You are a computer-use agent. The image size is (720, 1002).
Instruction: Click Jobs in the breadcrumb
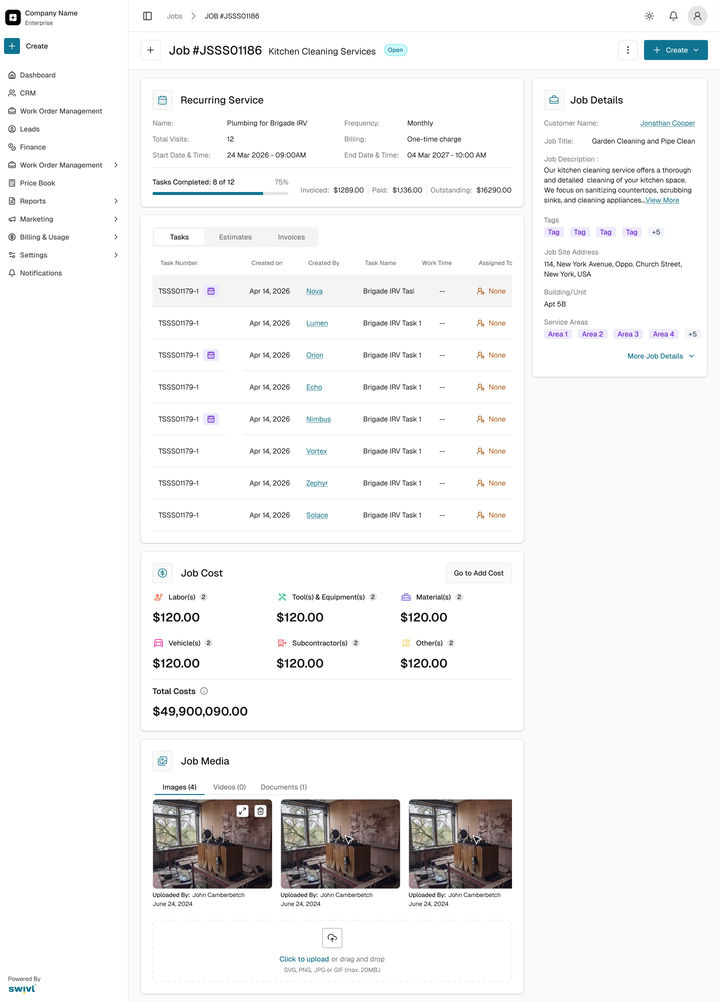tap(174, 16)
